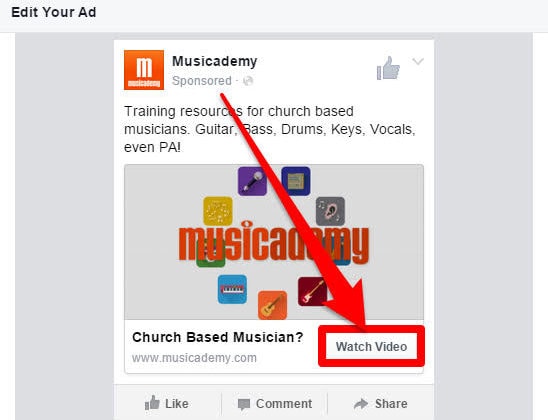
Task: Click the gray ear training icon
Action: coord(330,211)
